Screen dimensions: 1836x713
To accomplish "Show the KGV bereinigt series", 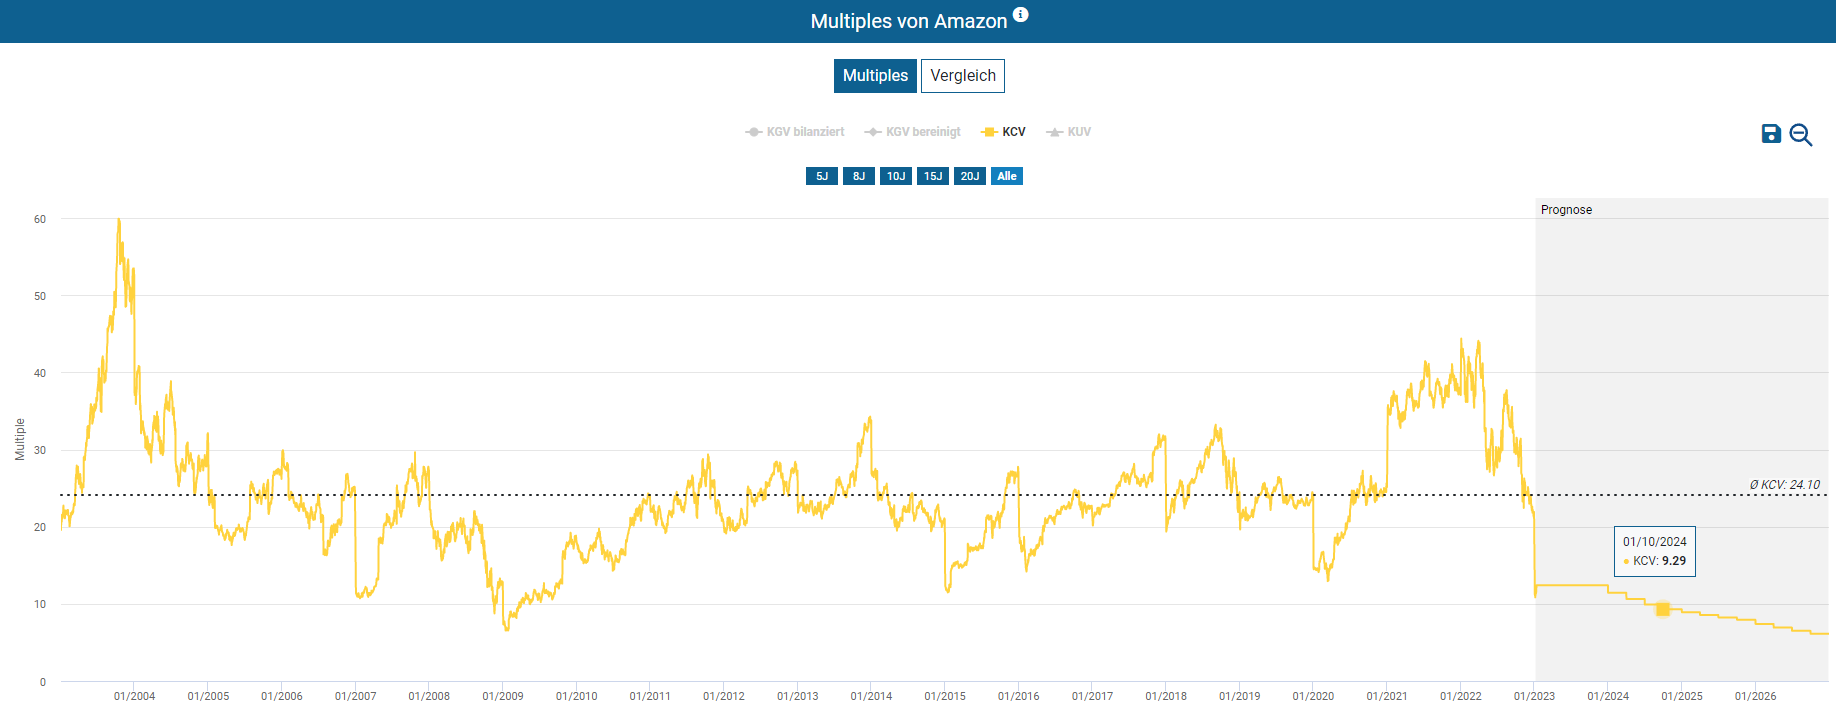I will pos(913,132).
